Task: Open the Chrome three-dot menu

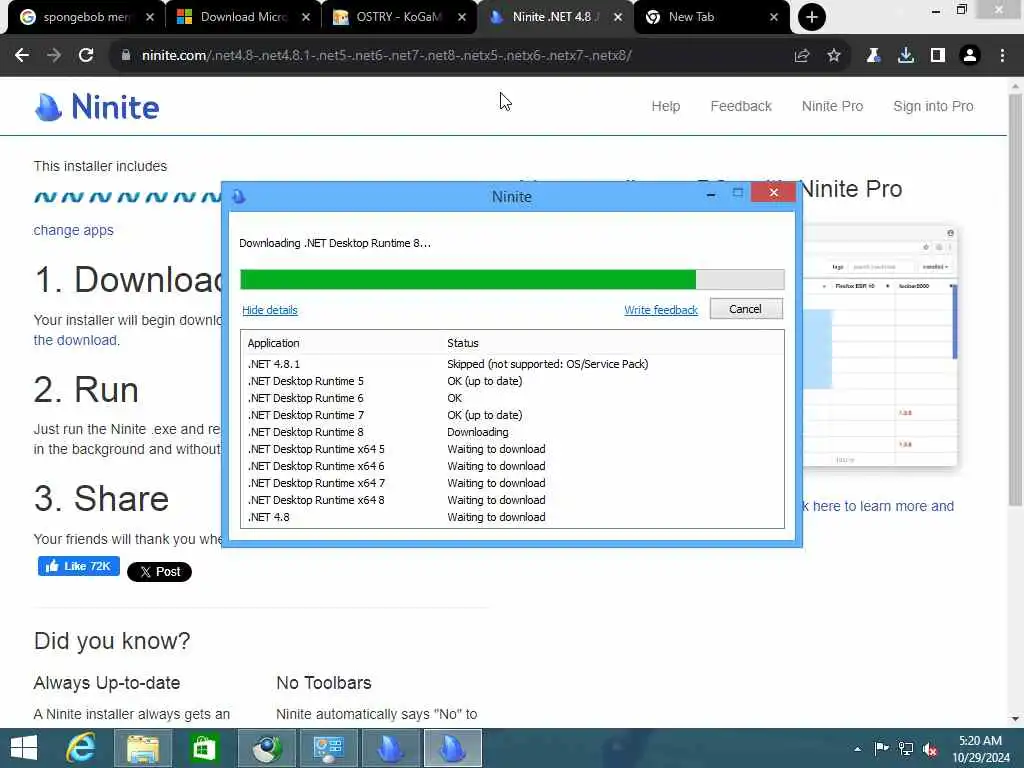Action: click(x=1002, y=56)
